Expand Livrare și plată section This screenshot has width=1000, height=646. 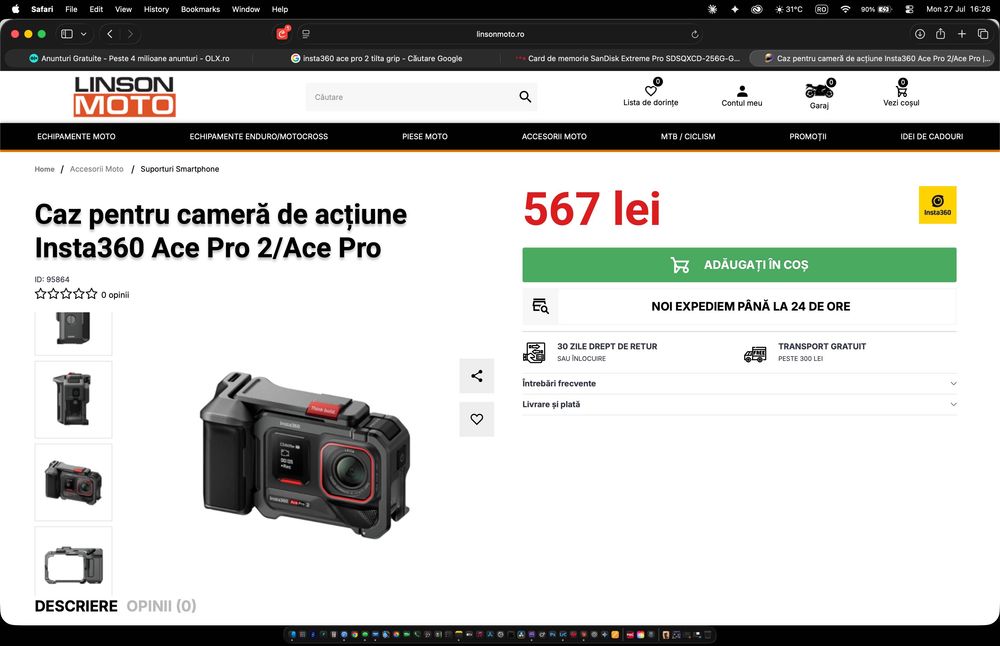point(739,404)
